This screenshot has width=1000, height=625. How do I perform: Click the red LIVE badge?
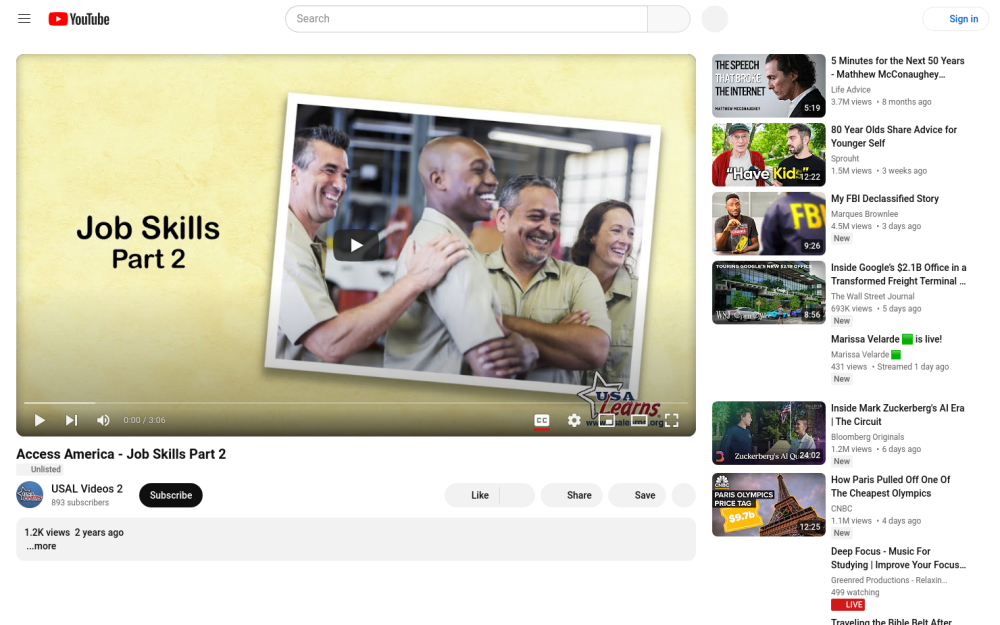(848, 605)
